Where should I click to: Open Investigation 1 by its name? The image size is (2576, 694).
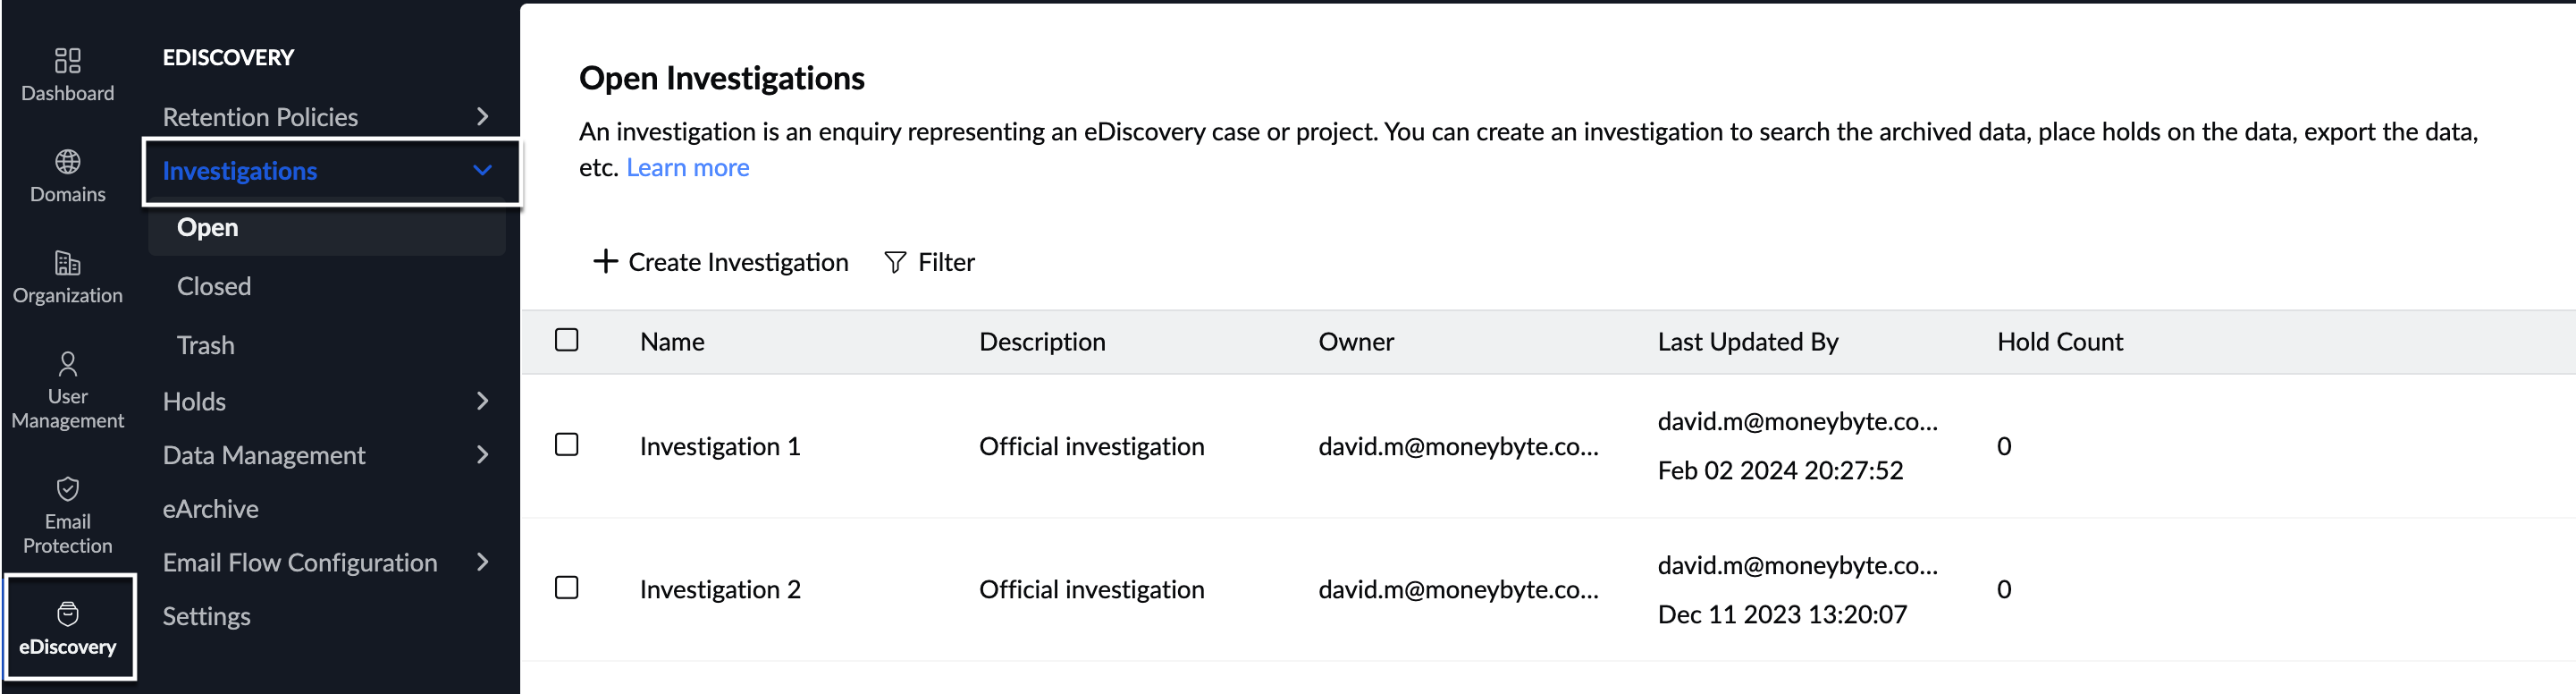pos(720,446)
